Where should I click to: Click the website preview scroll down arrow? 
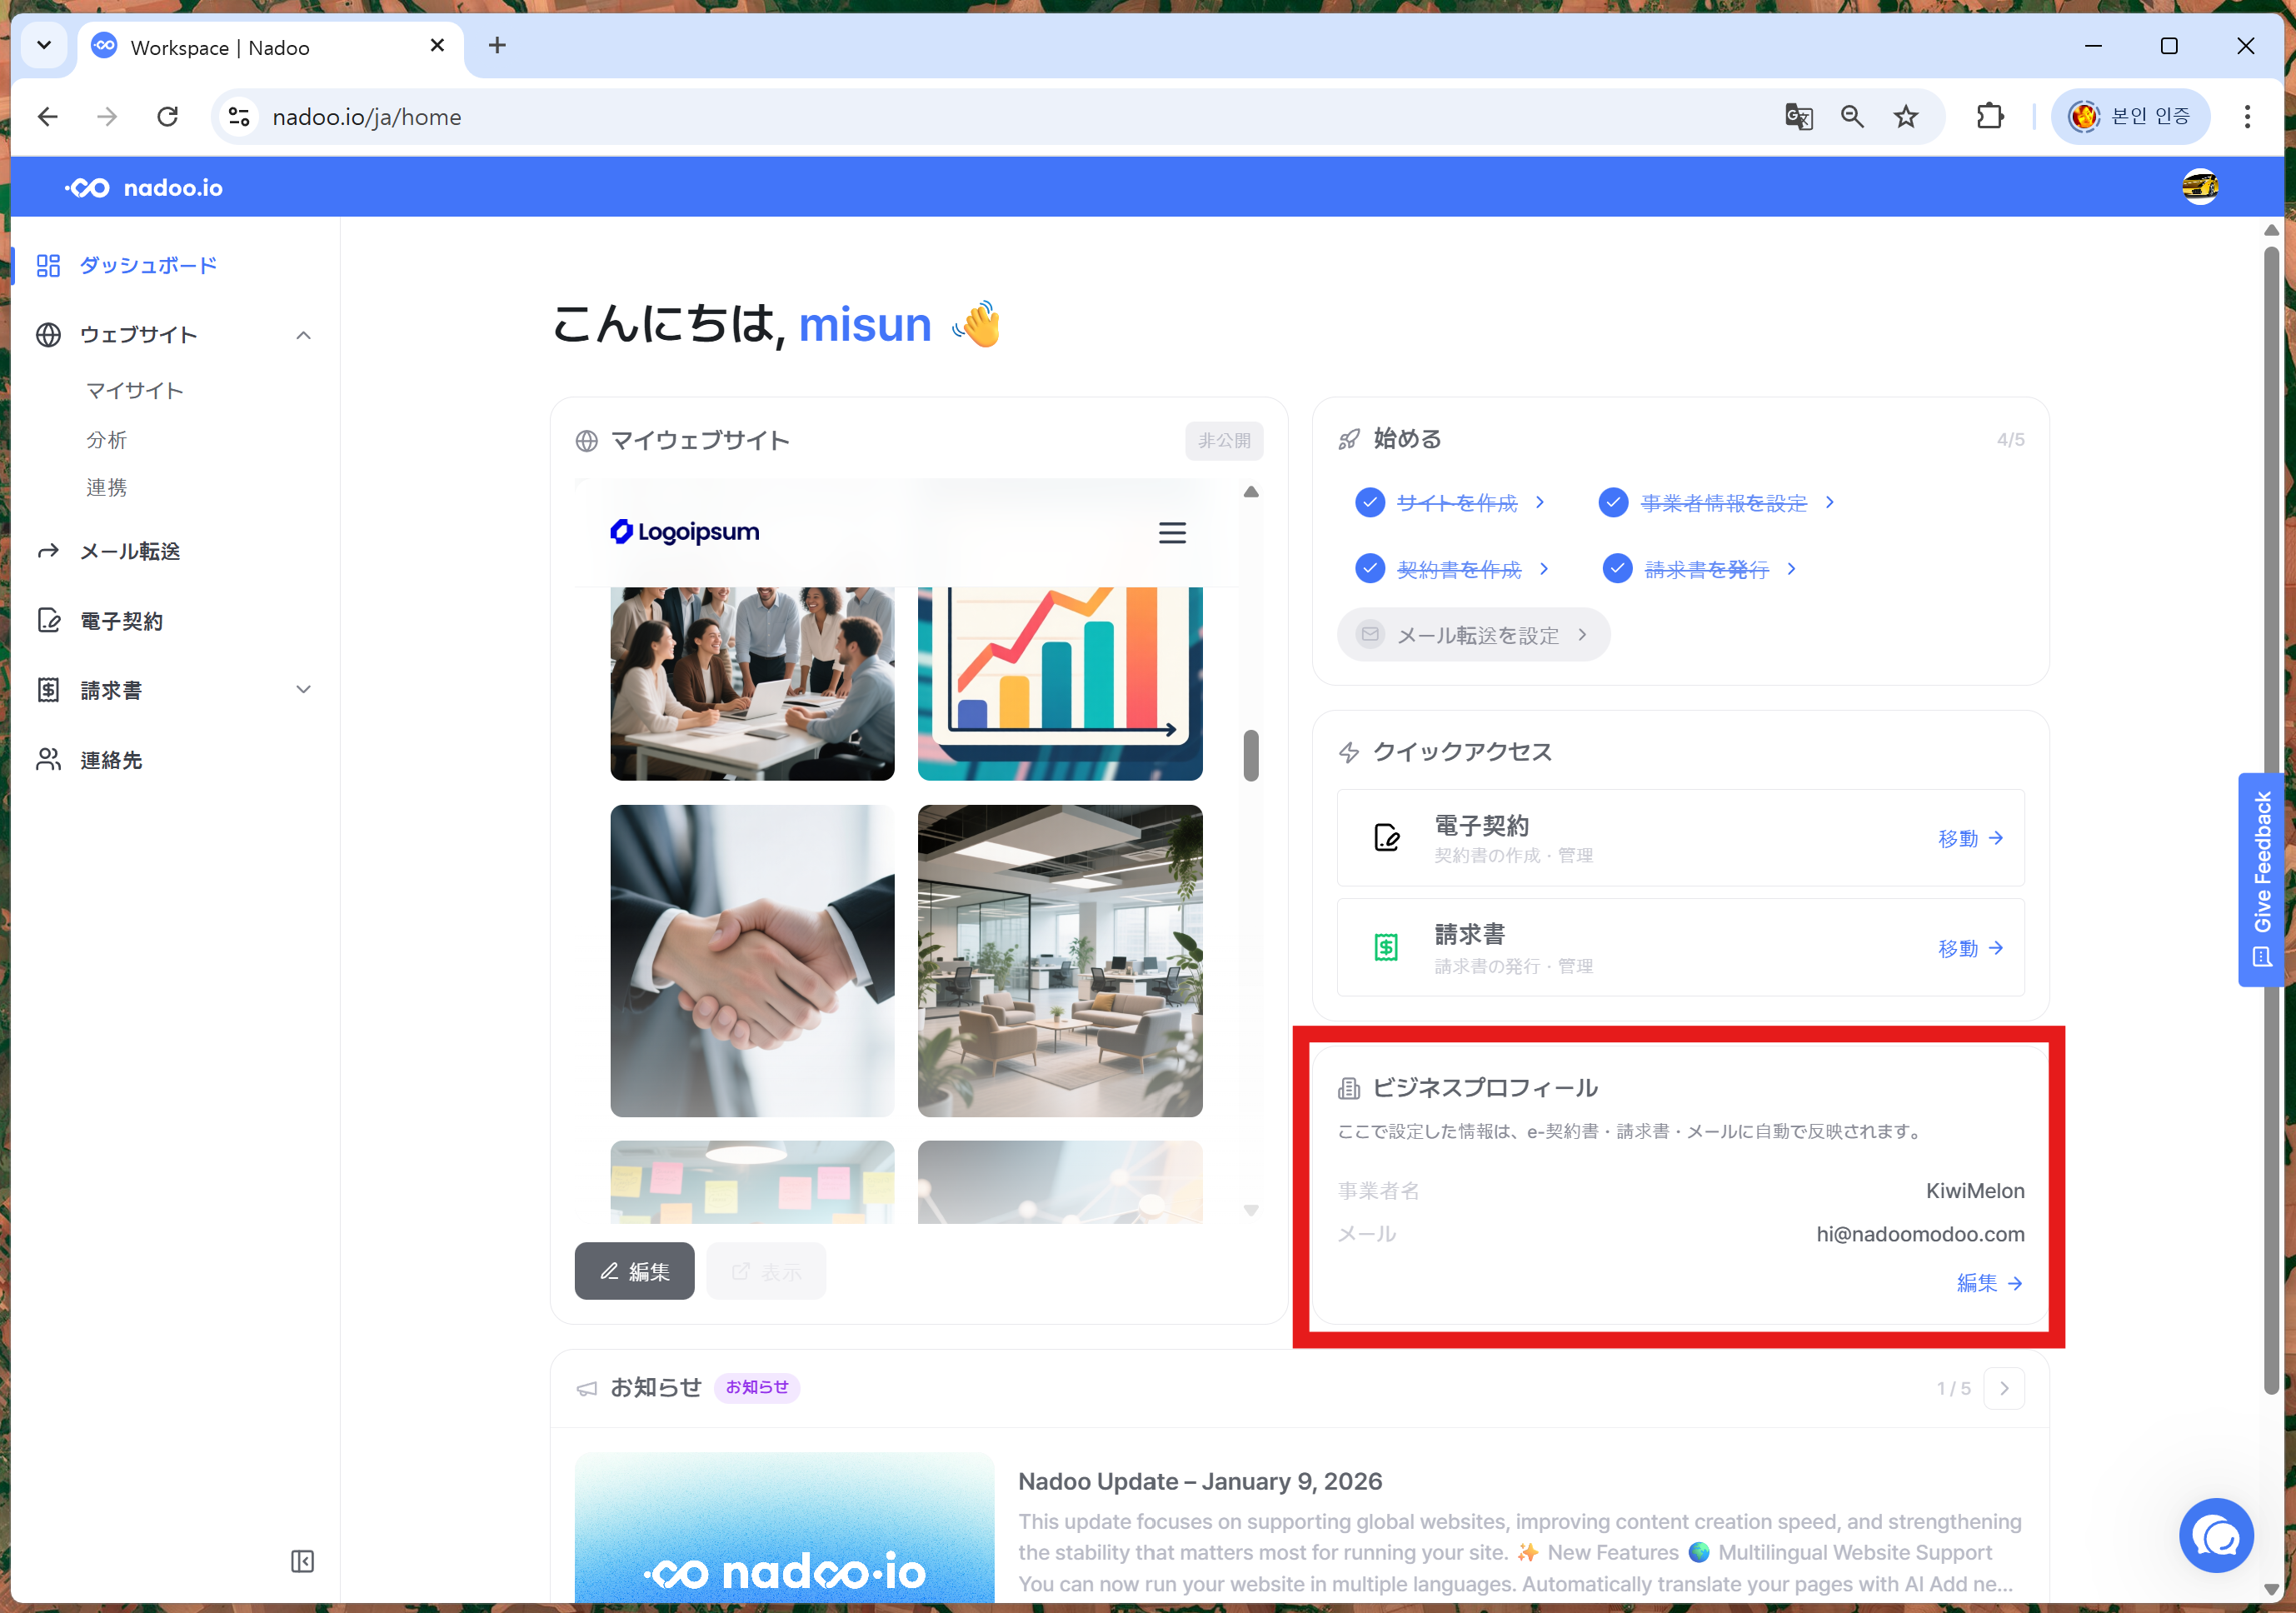(1251, 1210)
